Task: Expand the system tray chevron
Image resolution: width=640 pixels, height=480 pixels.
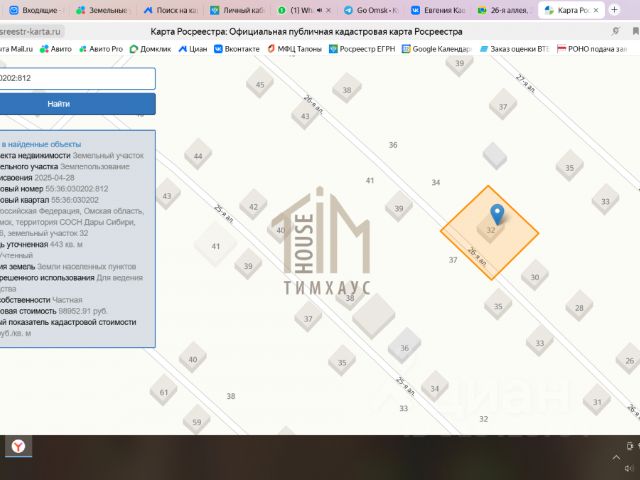Action: point(616,458)
